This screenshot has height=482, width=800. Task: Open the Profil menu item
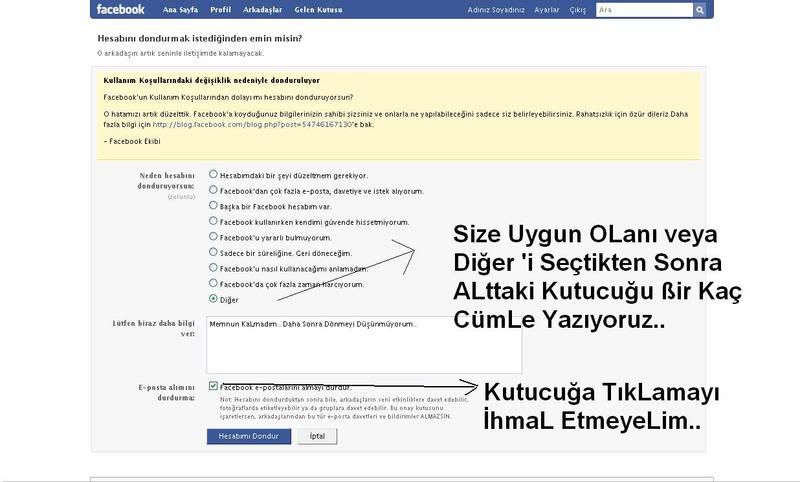pyautogui.click(x=220, y=10)
